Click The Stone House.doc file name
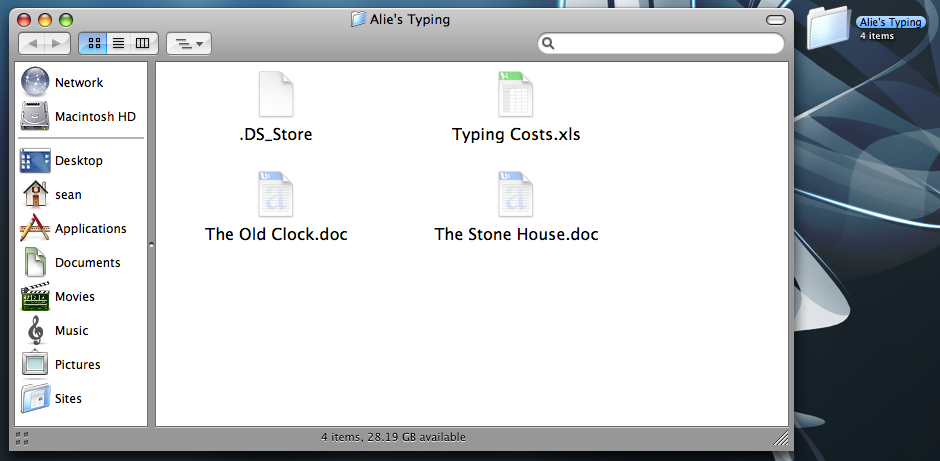 [x=516, y=234]
